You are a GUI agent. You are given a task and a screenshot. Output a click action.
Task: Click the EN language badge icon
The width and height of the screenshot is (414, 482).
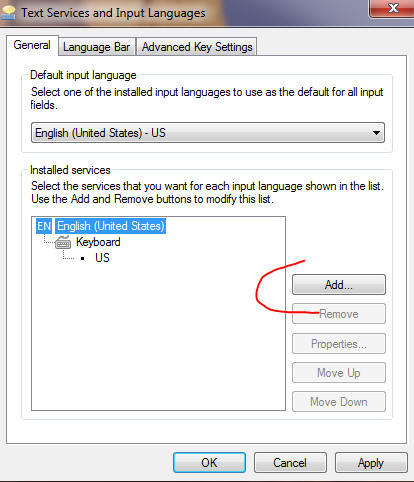(44, 226)
